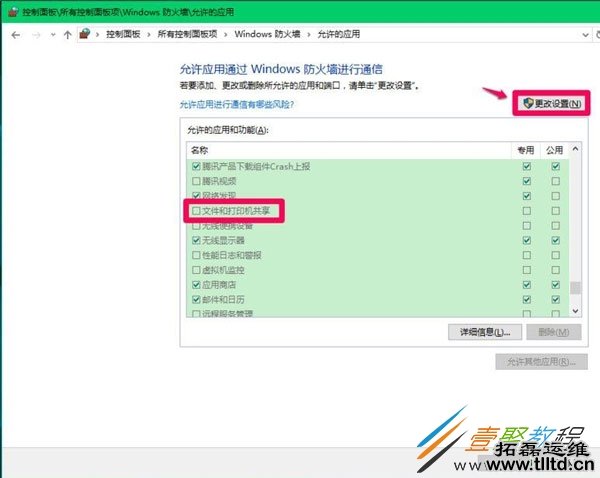600x478 pixels.
Task: Expand chevron after 所有控制面板项 breadcrumb
Action: [226, 34]
